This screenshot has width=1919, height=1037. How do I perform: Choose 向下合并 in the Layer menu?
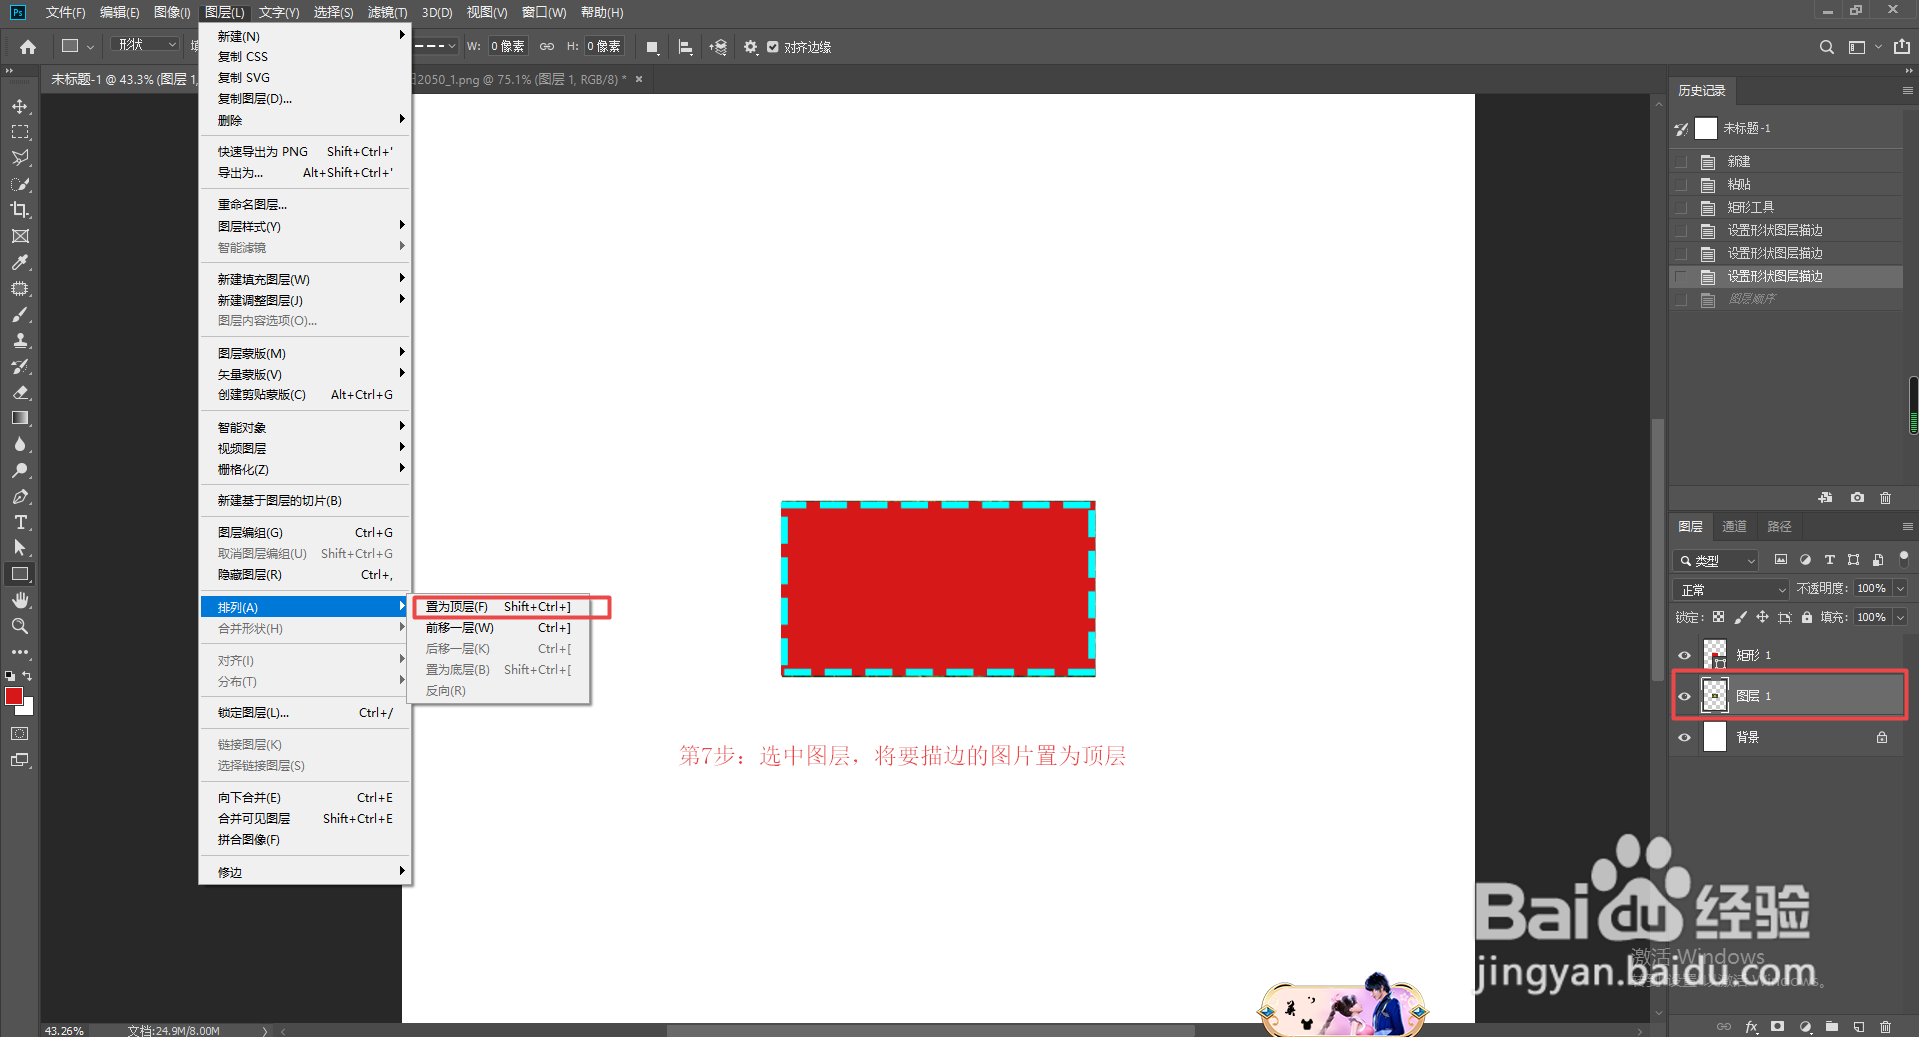(305, 798)
